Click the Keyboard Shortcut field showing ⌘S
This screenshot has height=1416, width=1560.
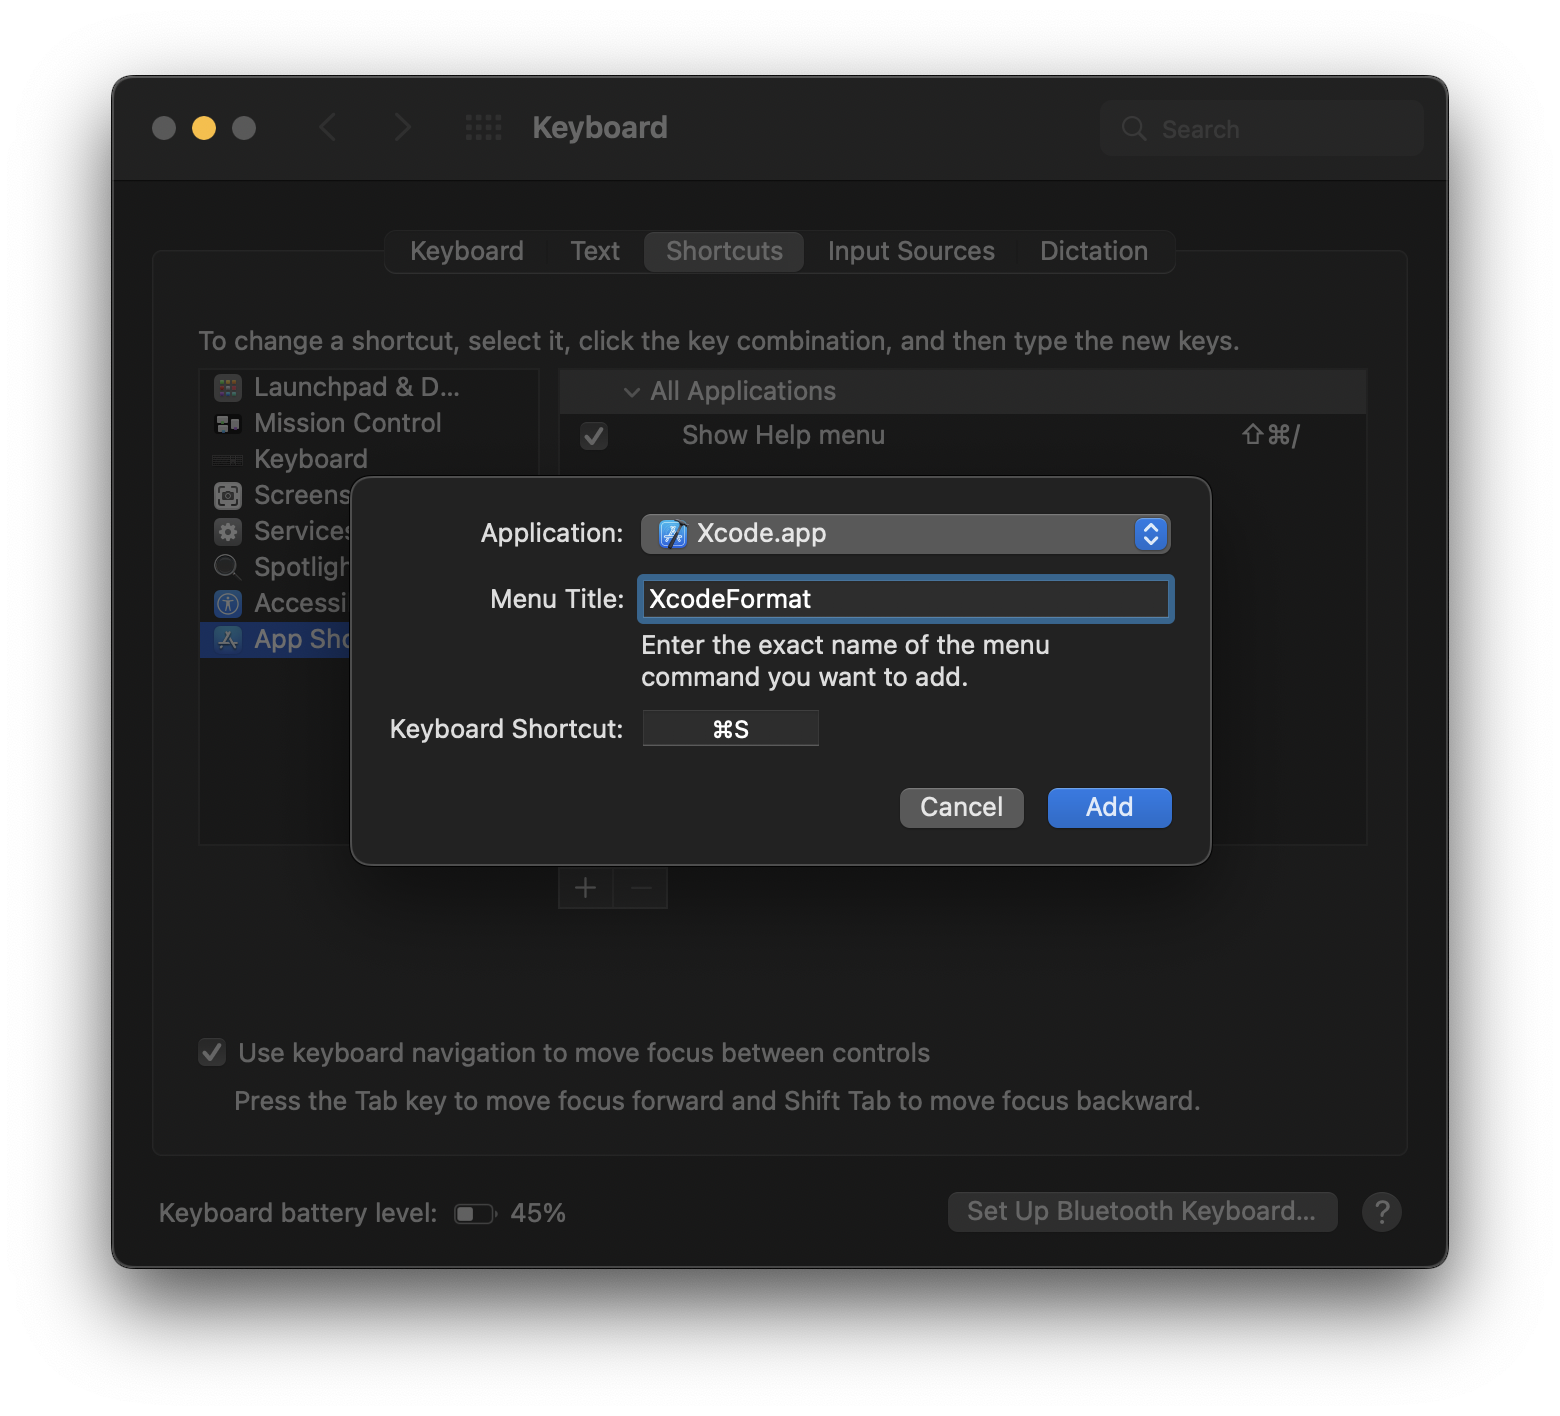[731, 729]
